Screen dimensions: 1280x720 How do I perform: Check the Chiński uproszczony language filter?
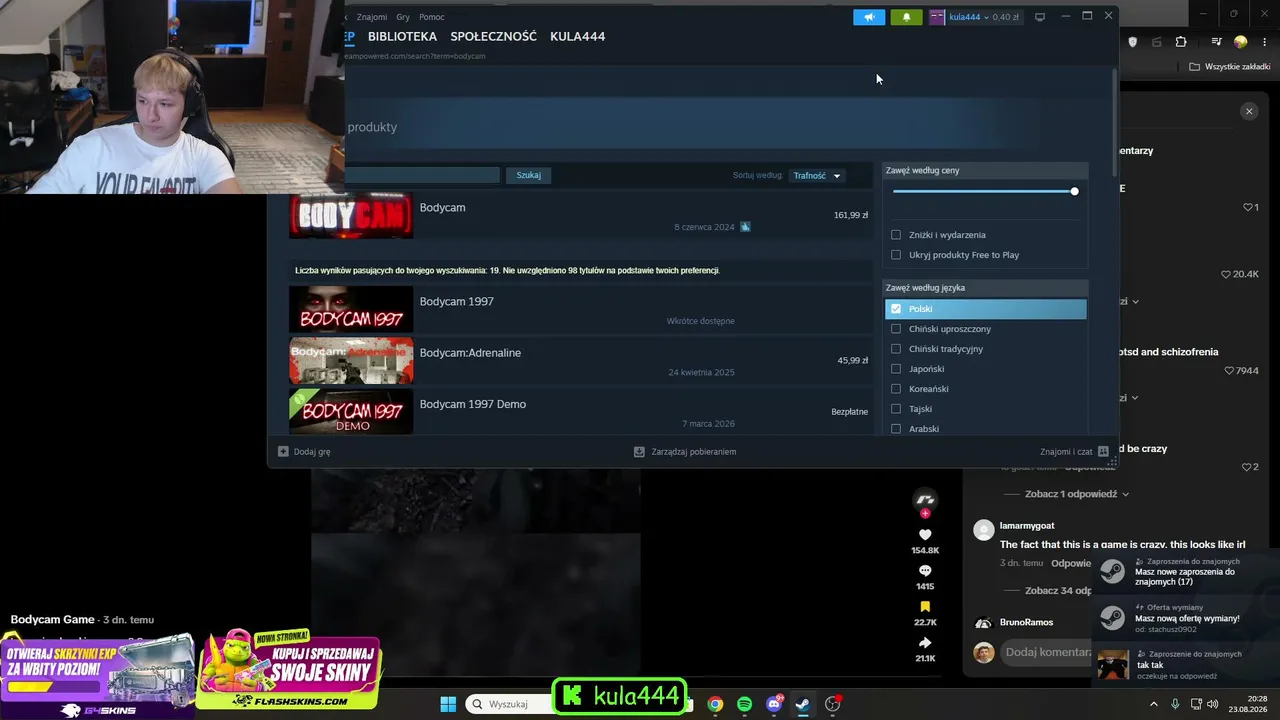[896, 329]
